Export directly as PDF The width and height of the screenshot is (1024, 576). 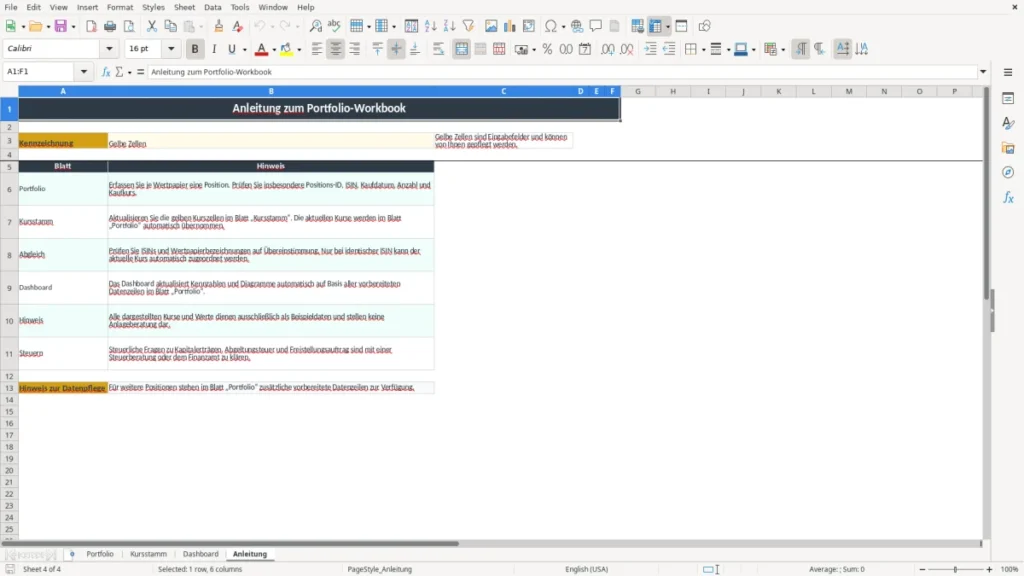pyautogui.click(x=91, y=26)
